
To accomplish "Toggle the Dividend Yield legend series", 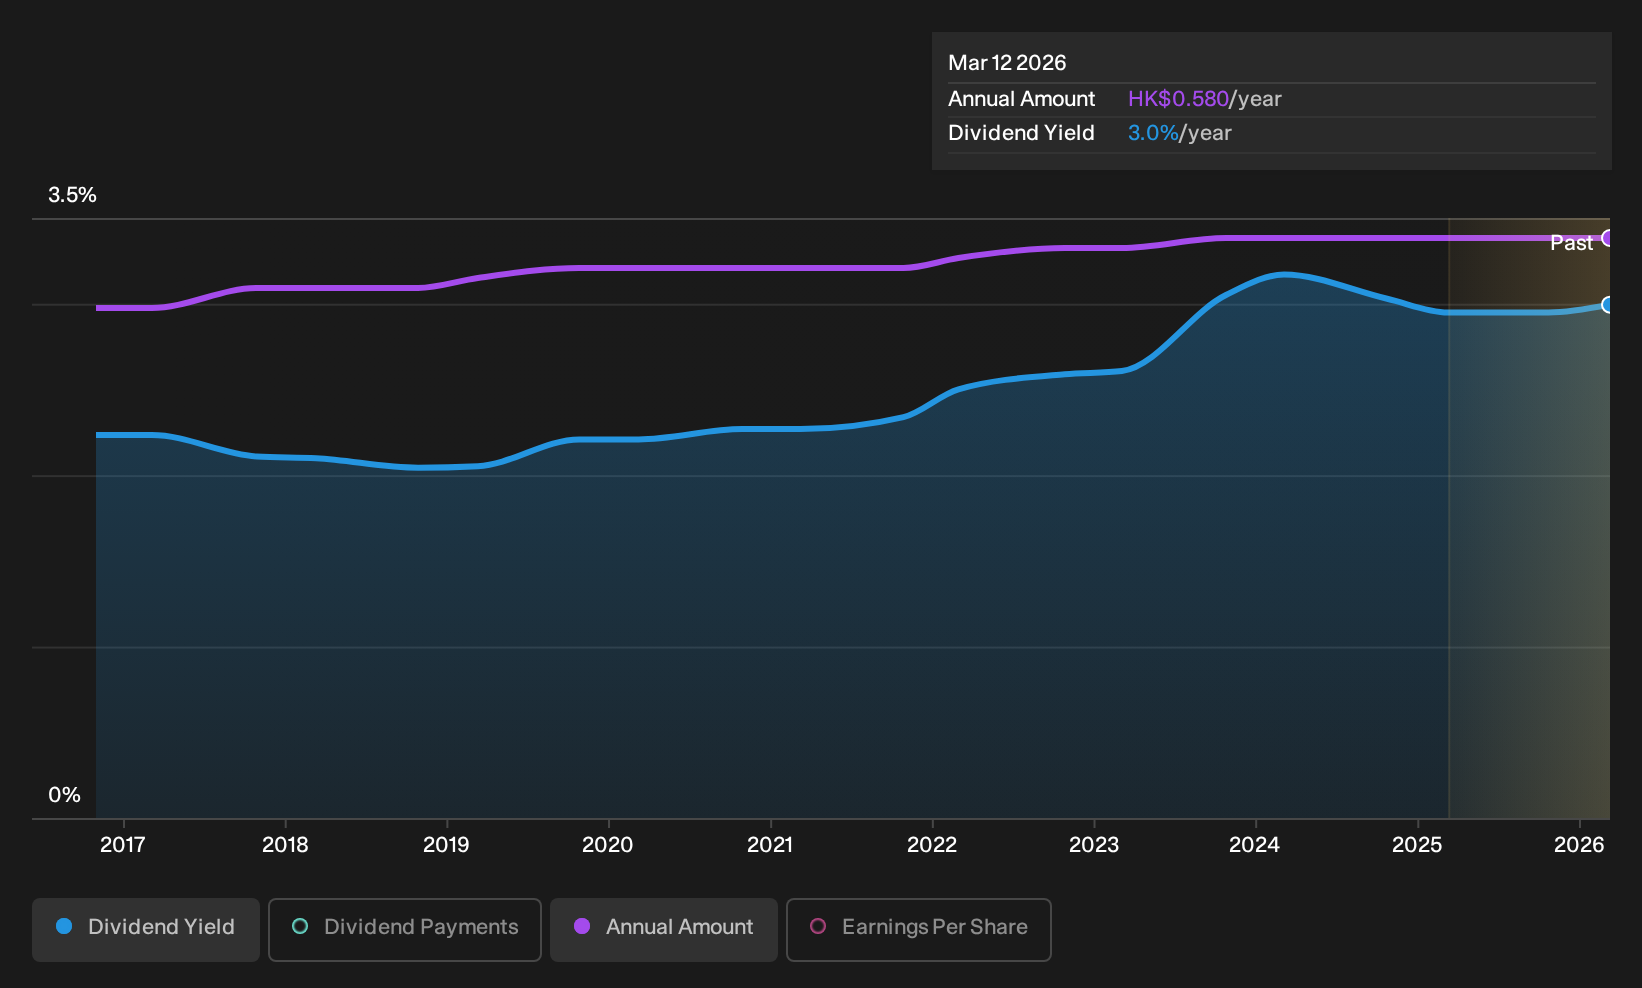I will pyautogui.click(x=146, y=929).
